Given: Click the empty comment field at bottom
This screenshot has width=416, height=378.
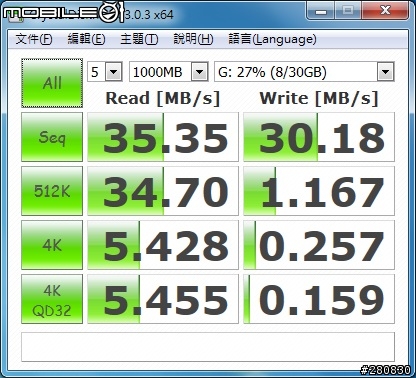Looking at the screenshot, I should pos(208,347).
